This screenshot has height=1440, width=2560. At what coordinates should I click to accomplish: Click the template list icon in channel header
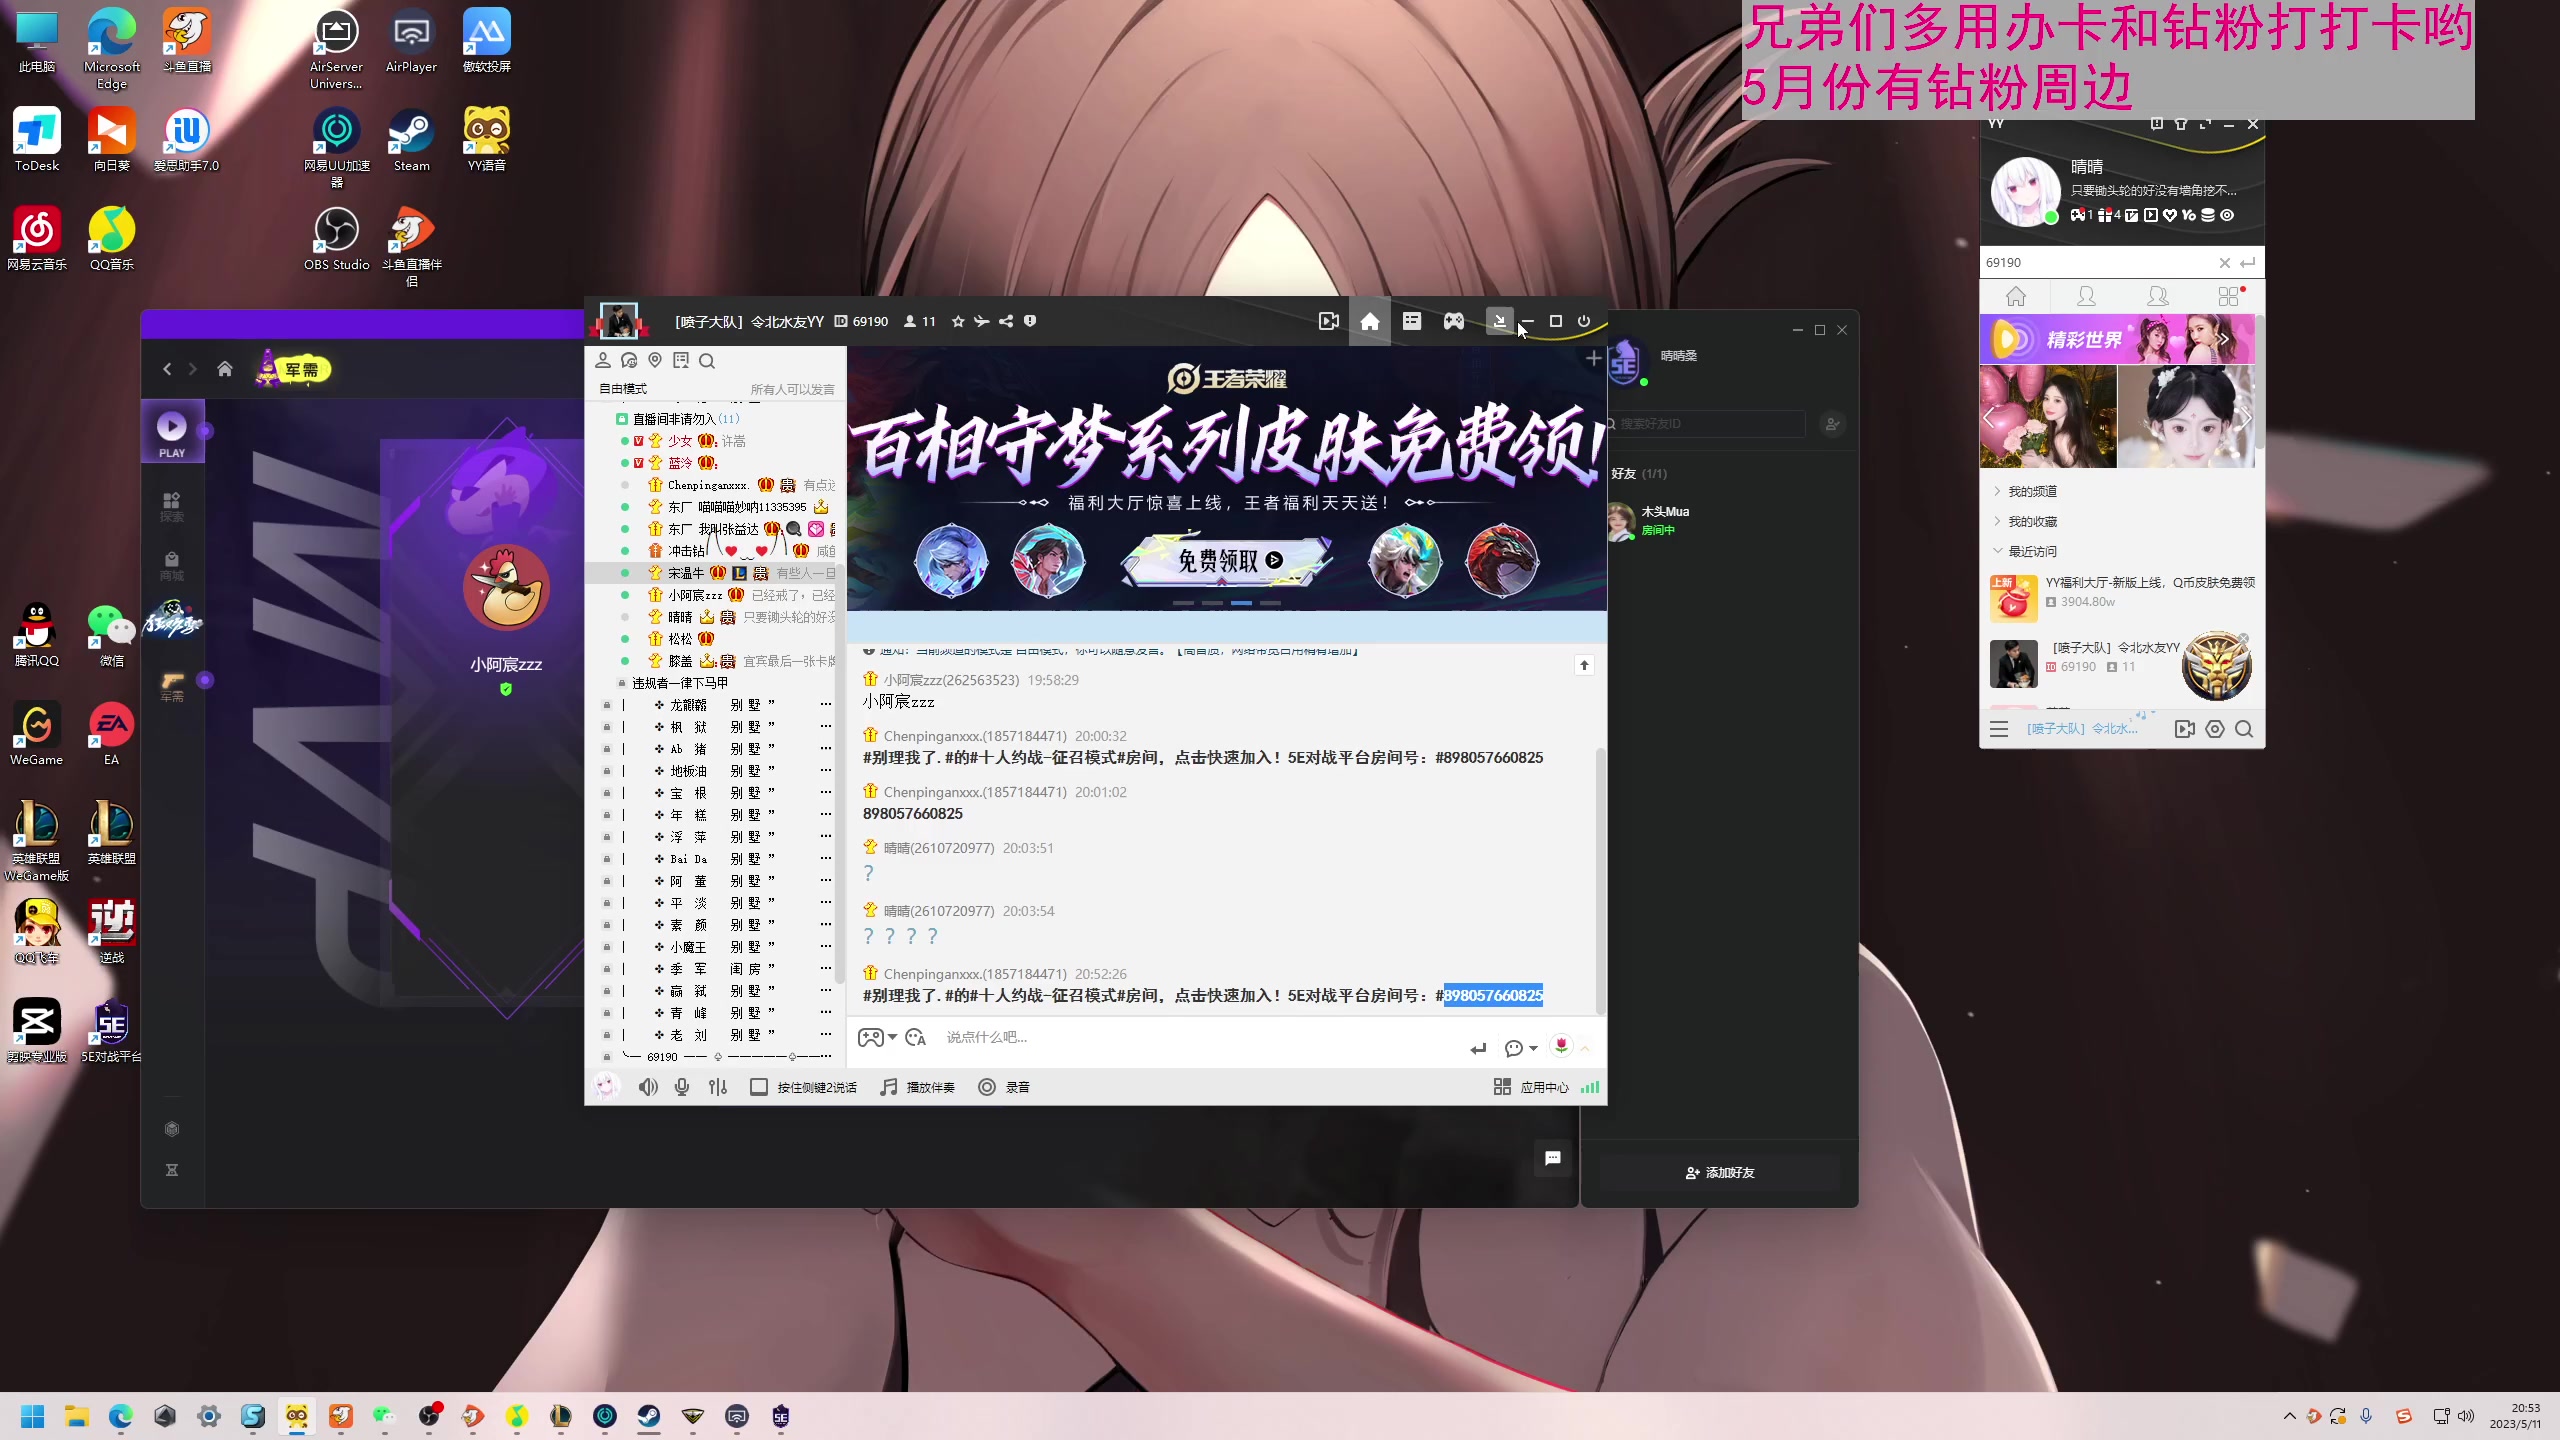pos(1411,321)
